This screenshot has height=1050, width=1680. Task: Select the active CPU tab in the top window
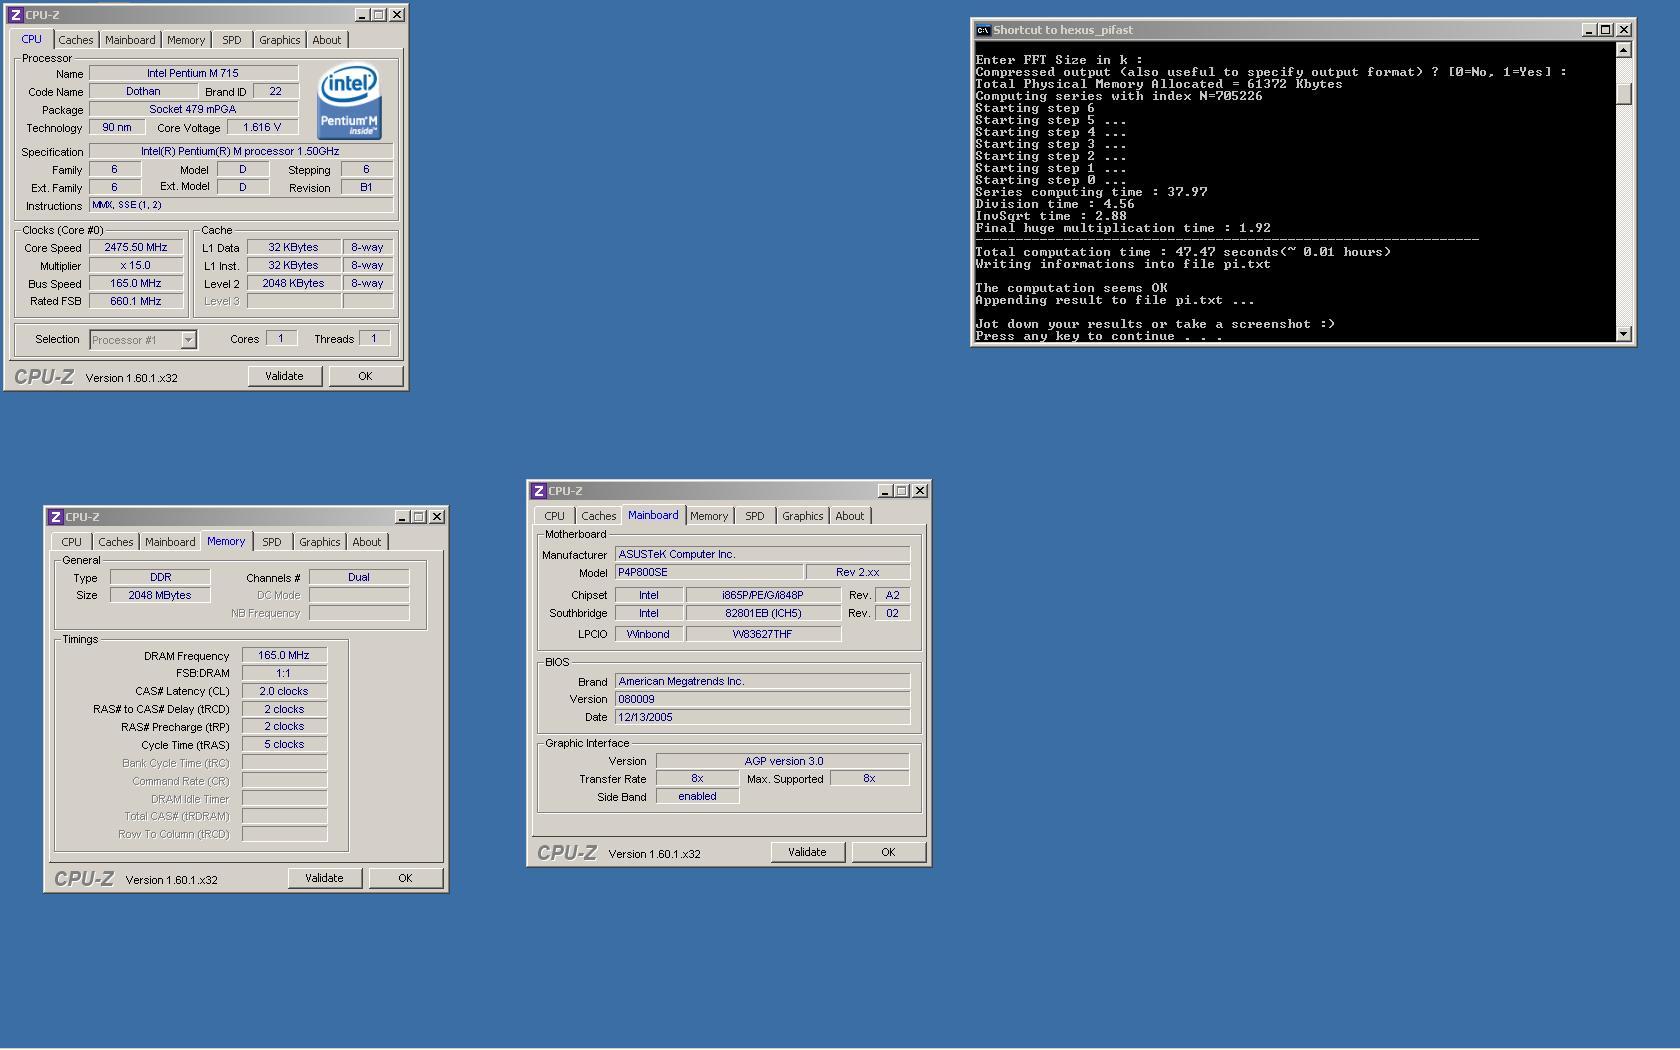(x=31, y=39)
